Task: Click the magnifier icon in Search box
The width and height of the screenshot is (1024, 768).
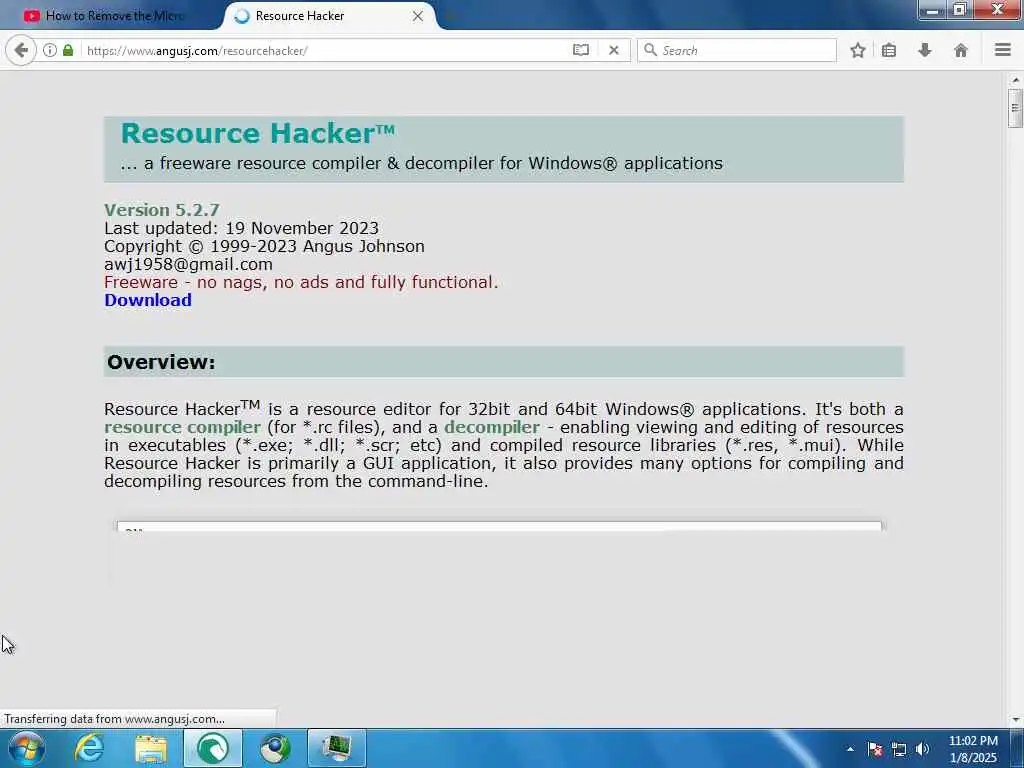Action: pyautogui.click(x=650, y=50)
